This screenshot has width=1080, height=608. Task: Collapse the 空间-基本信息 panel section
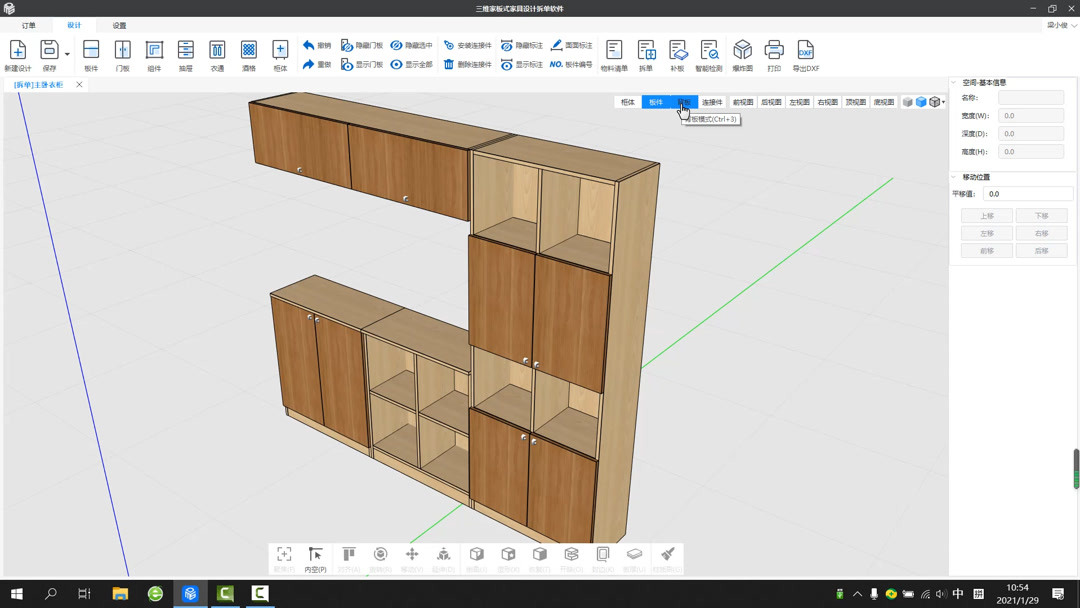coord(955,83)
